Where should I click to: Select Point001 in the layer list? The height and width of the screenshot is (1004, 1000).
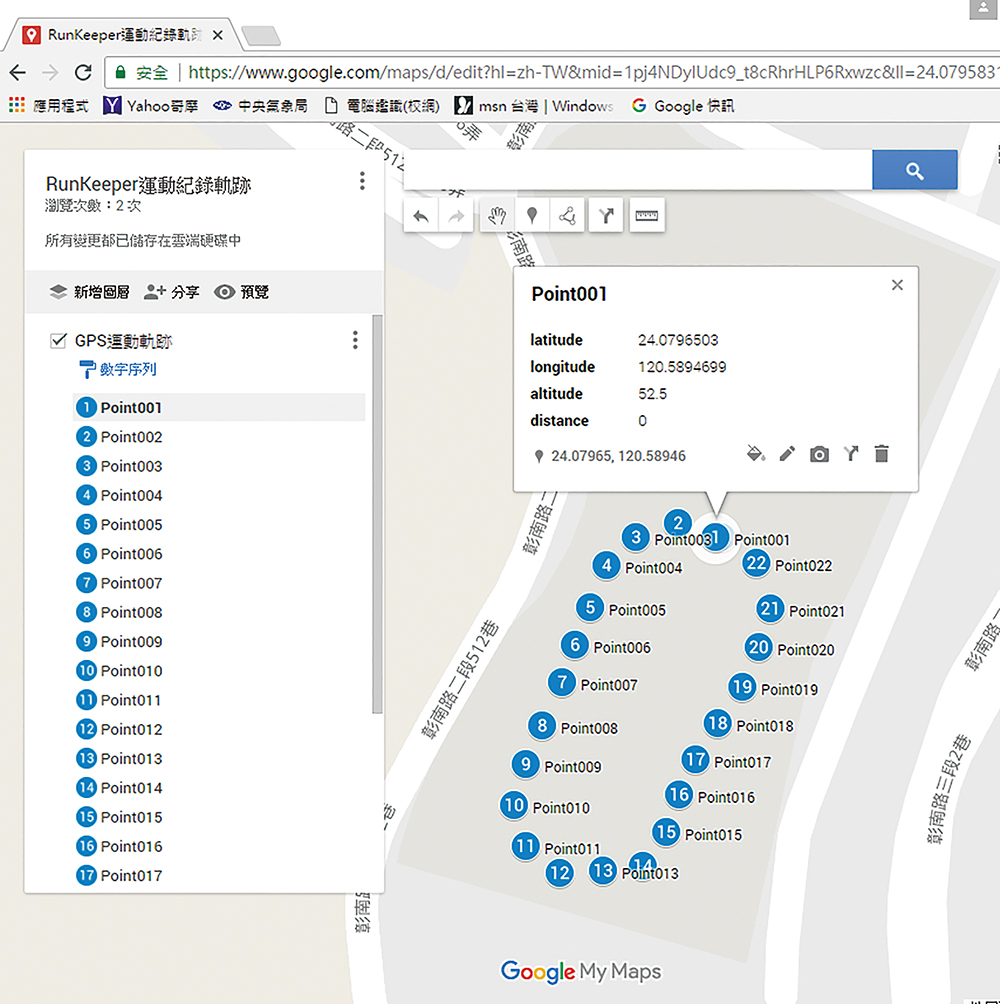tap(219, 407)
